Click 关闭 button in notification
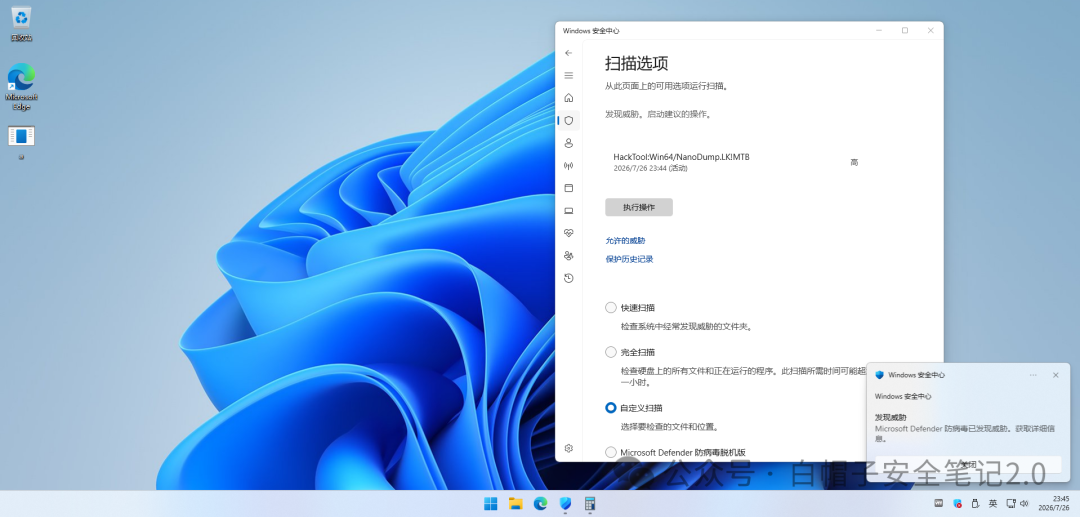1080x517 pixels. [968, 465]
